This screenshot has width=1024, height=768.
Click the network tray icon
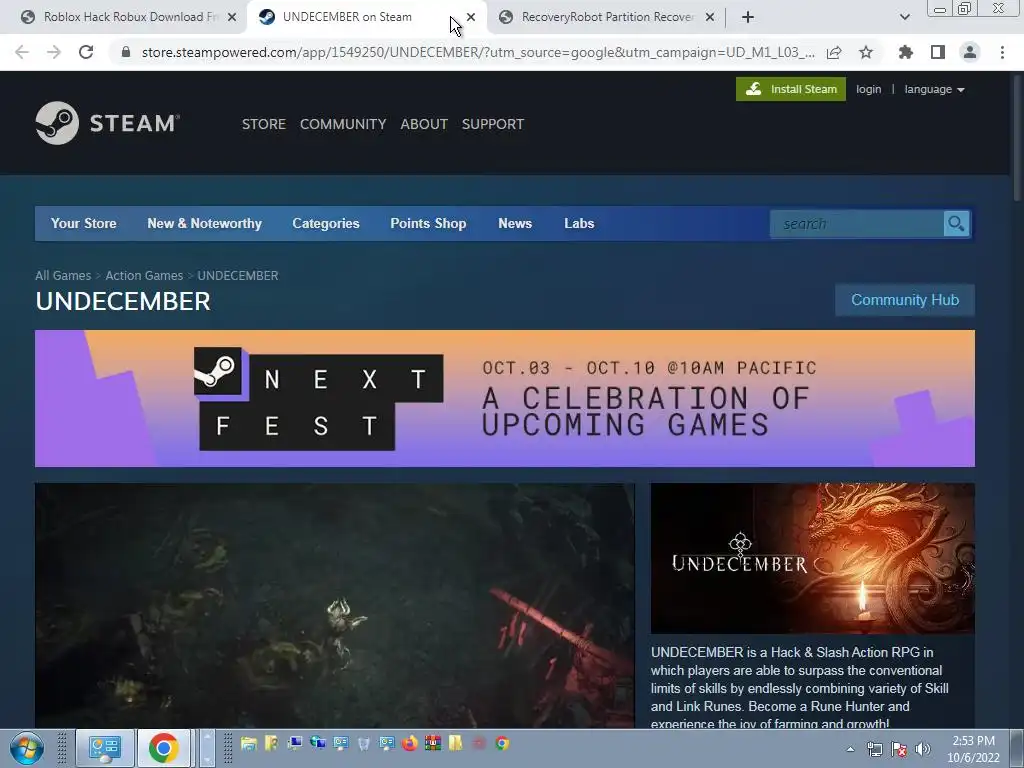(x=874, y=749)
